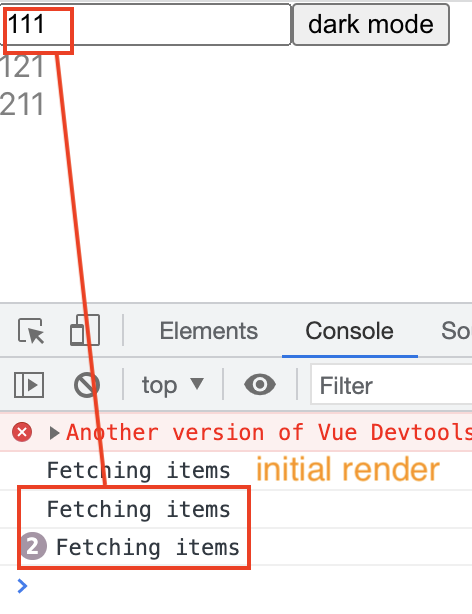The width and height of the screenshot is (472, 614).
Task: Click the Another version of Vue Devtools text
Action: click(x=269, y=432)
